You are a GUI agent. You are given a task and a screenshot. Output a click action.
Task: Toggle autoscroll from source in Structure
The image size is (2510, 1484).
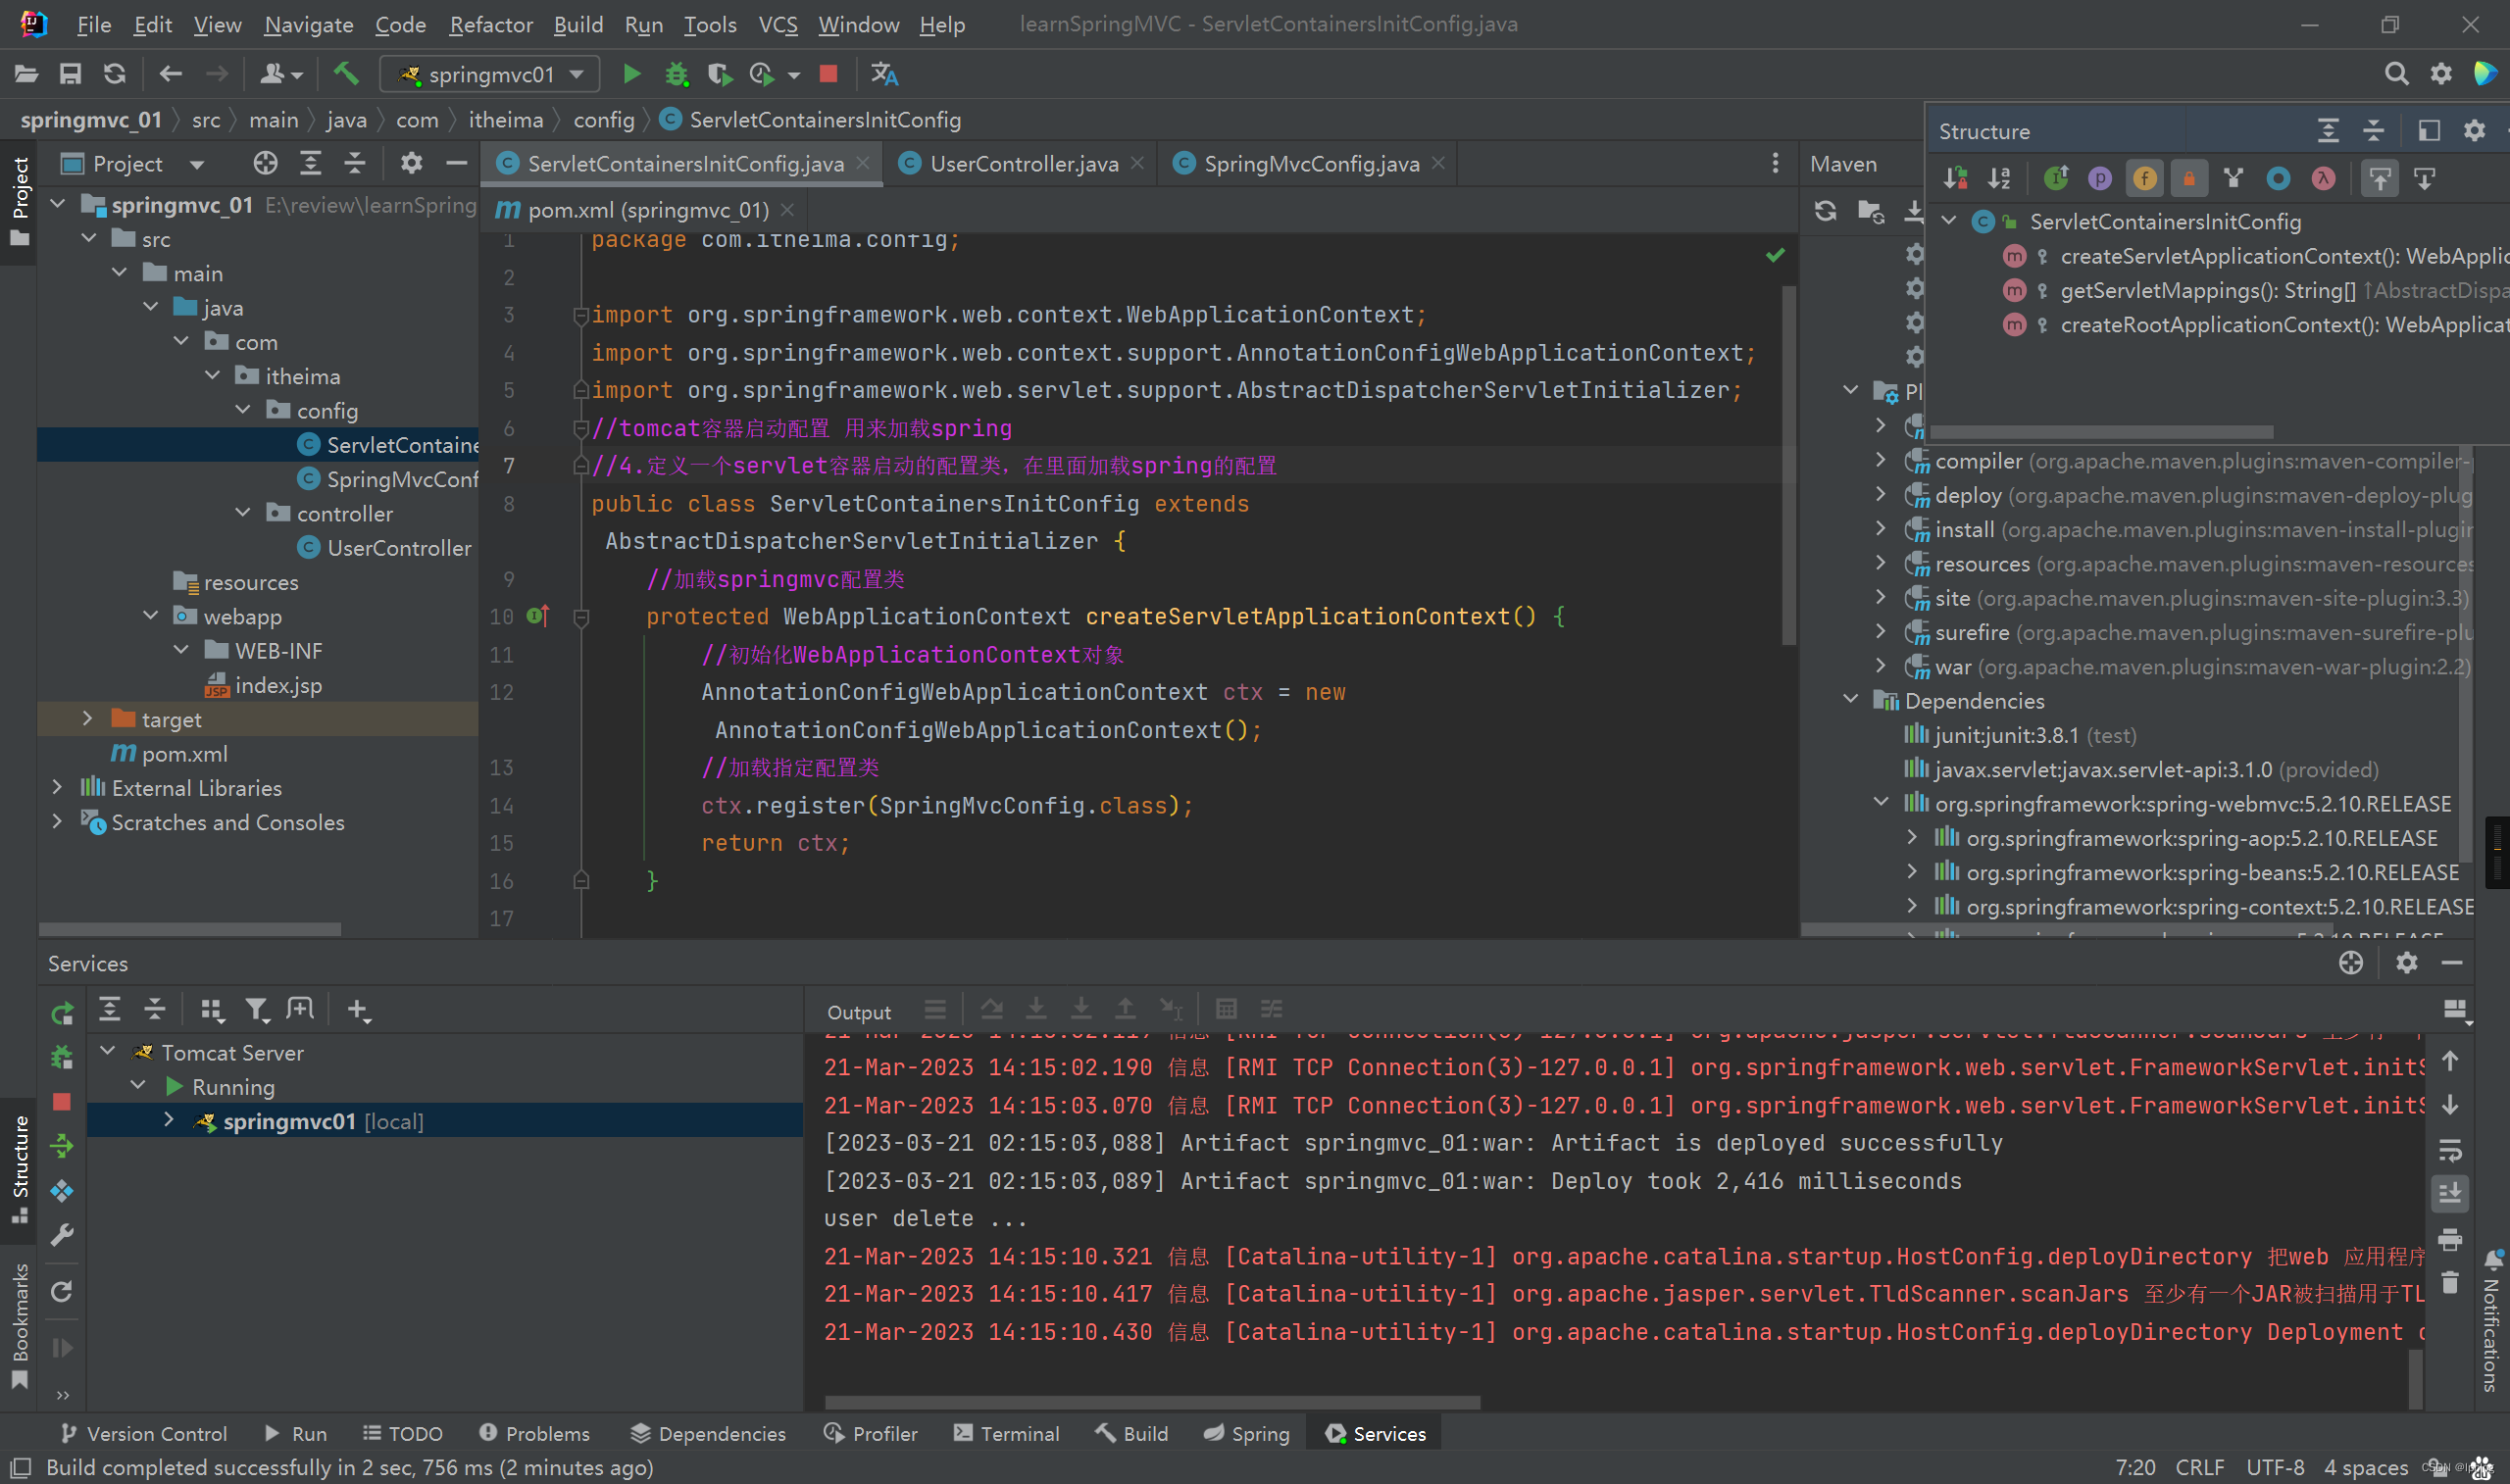pos(2425,179)
